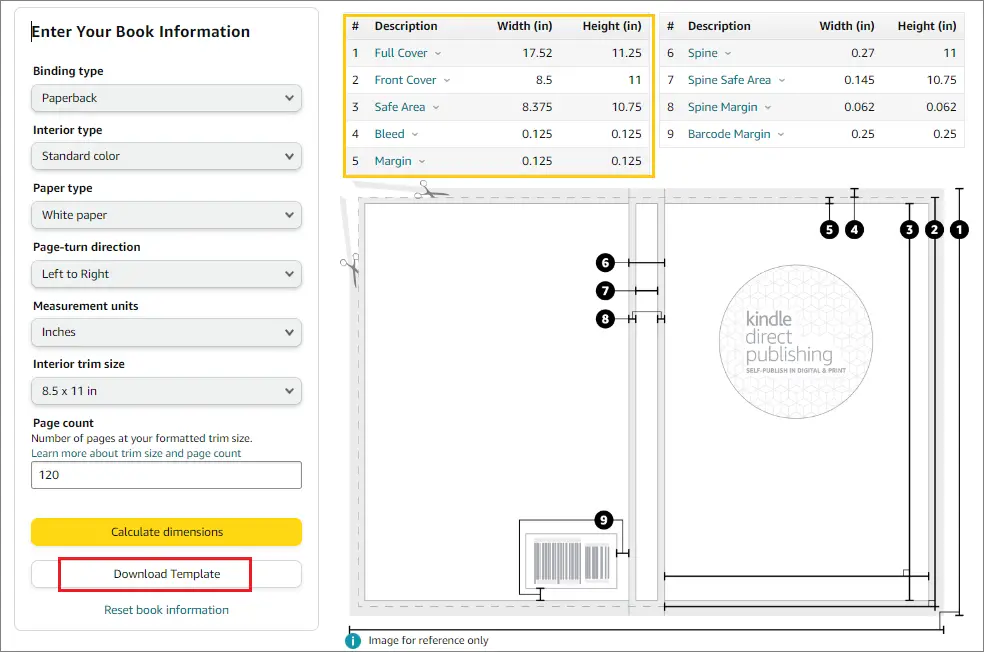Expand the Margin row description
Screen dimensions: 984x652
400,161
